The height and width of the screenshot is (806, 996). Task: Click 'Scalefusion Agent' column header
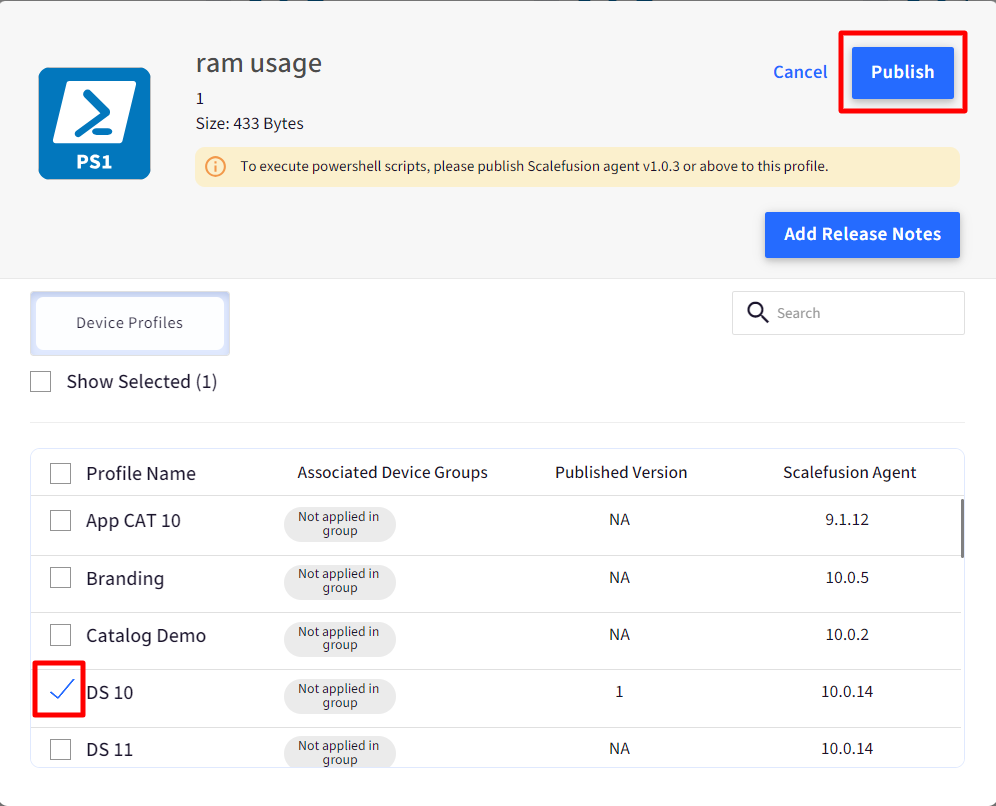849,473
